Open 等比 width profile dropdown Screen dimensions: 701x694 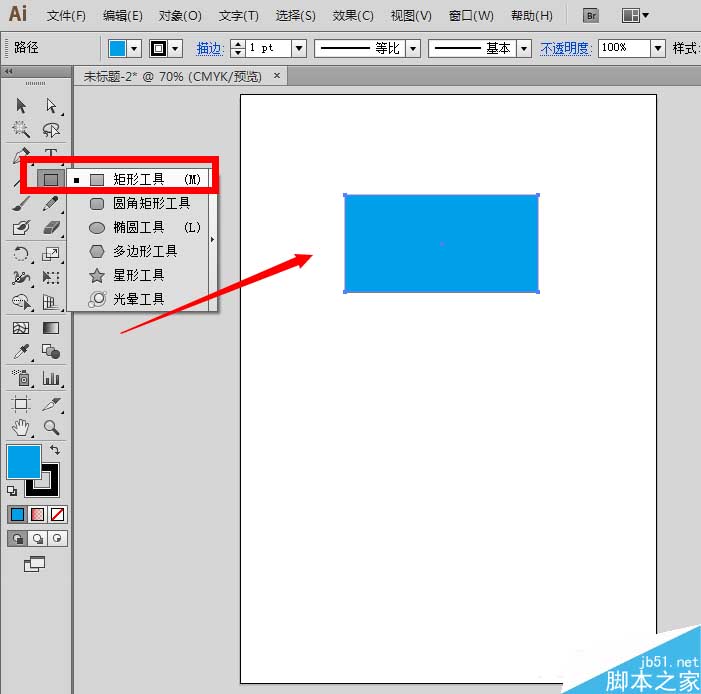click(x=413, y=48)
